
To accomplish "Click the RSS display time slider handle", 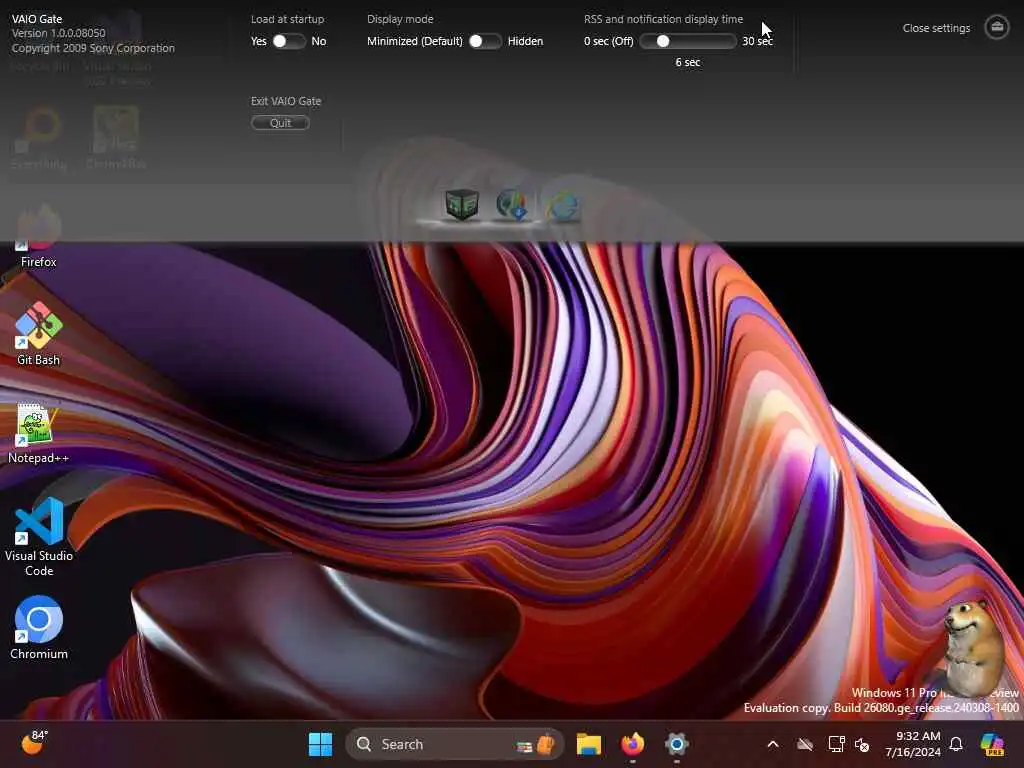I will coord(663,41).
